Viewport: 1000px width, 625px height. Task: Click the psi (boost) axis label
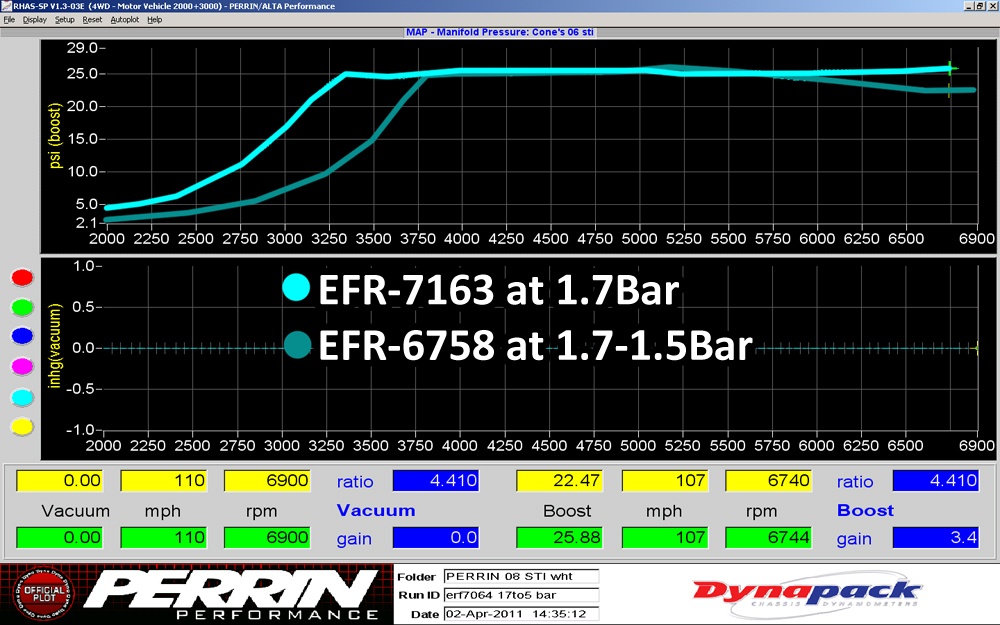pyautogui.click(x=55, y=135)
